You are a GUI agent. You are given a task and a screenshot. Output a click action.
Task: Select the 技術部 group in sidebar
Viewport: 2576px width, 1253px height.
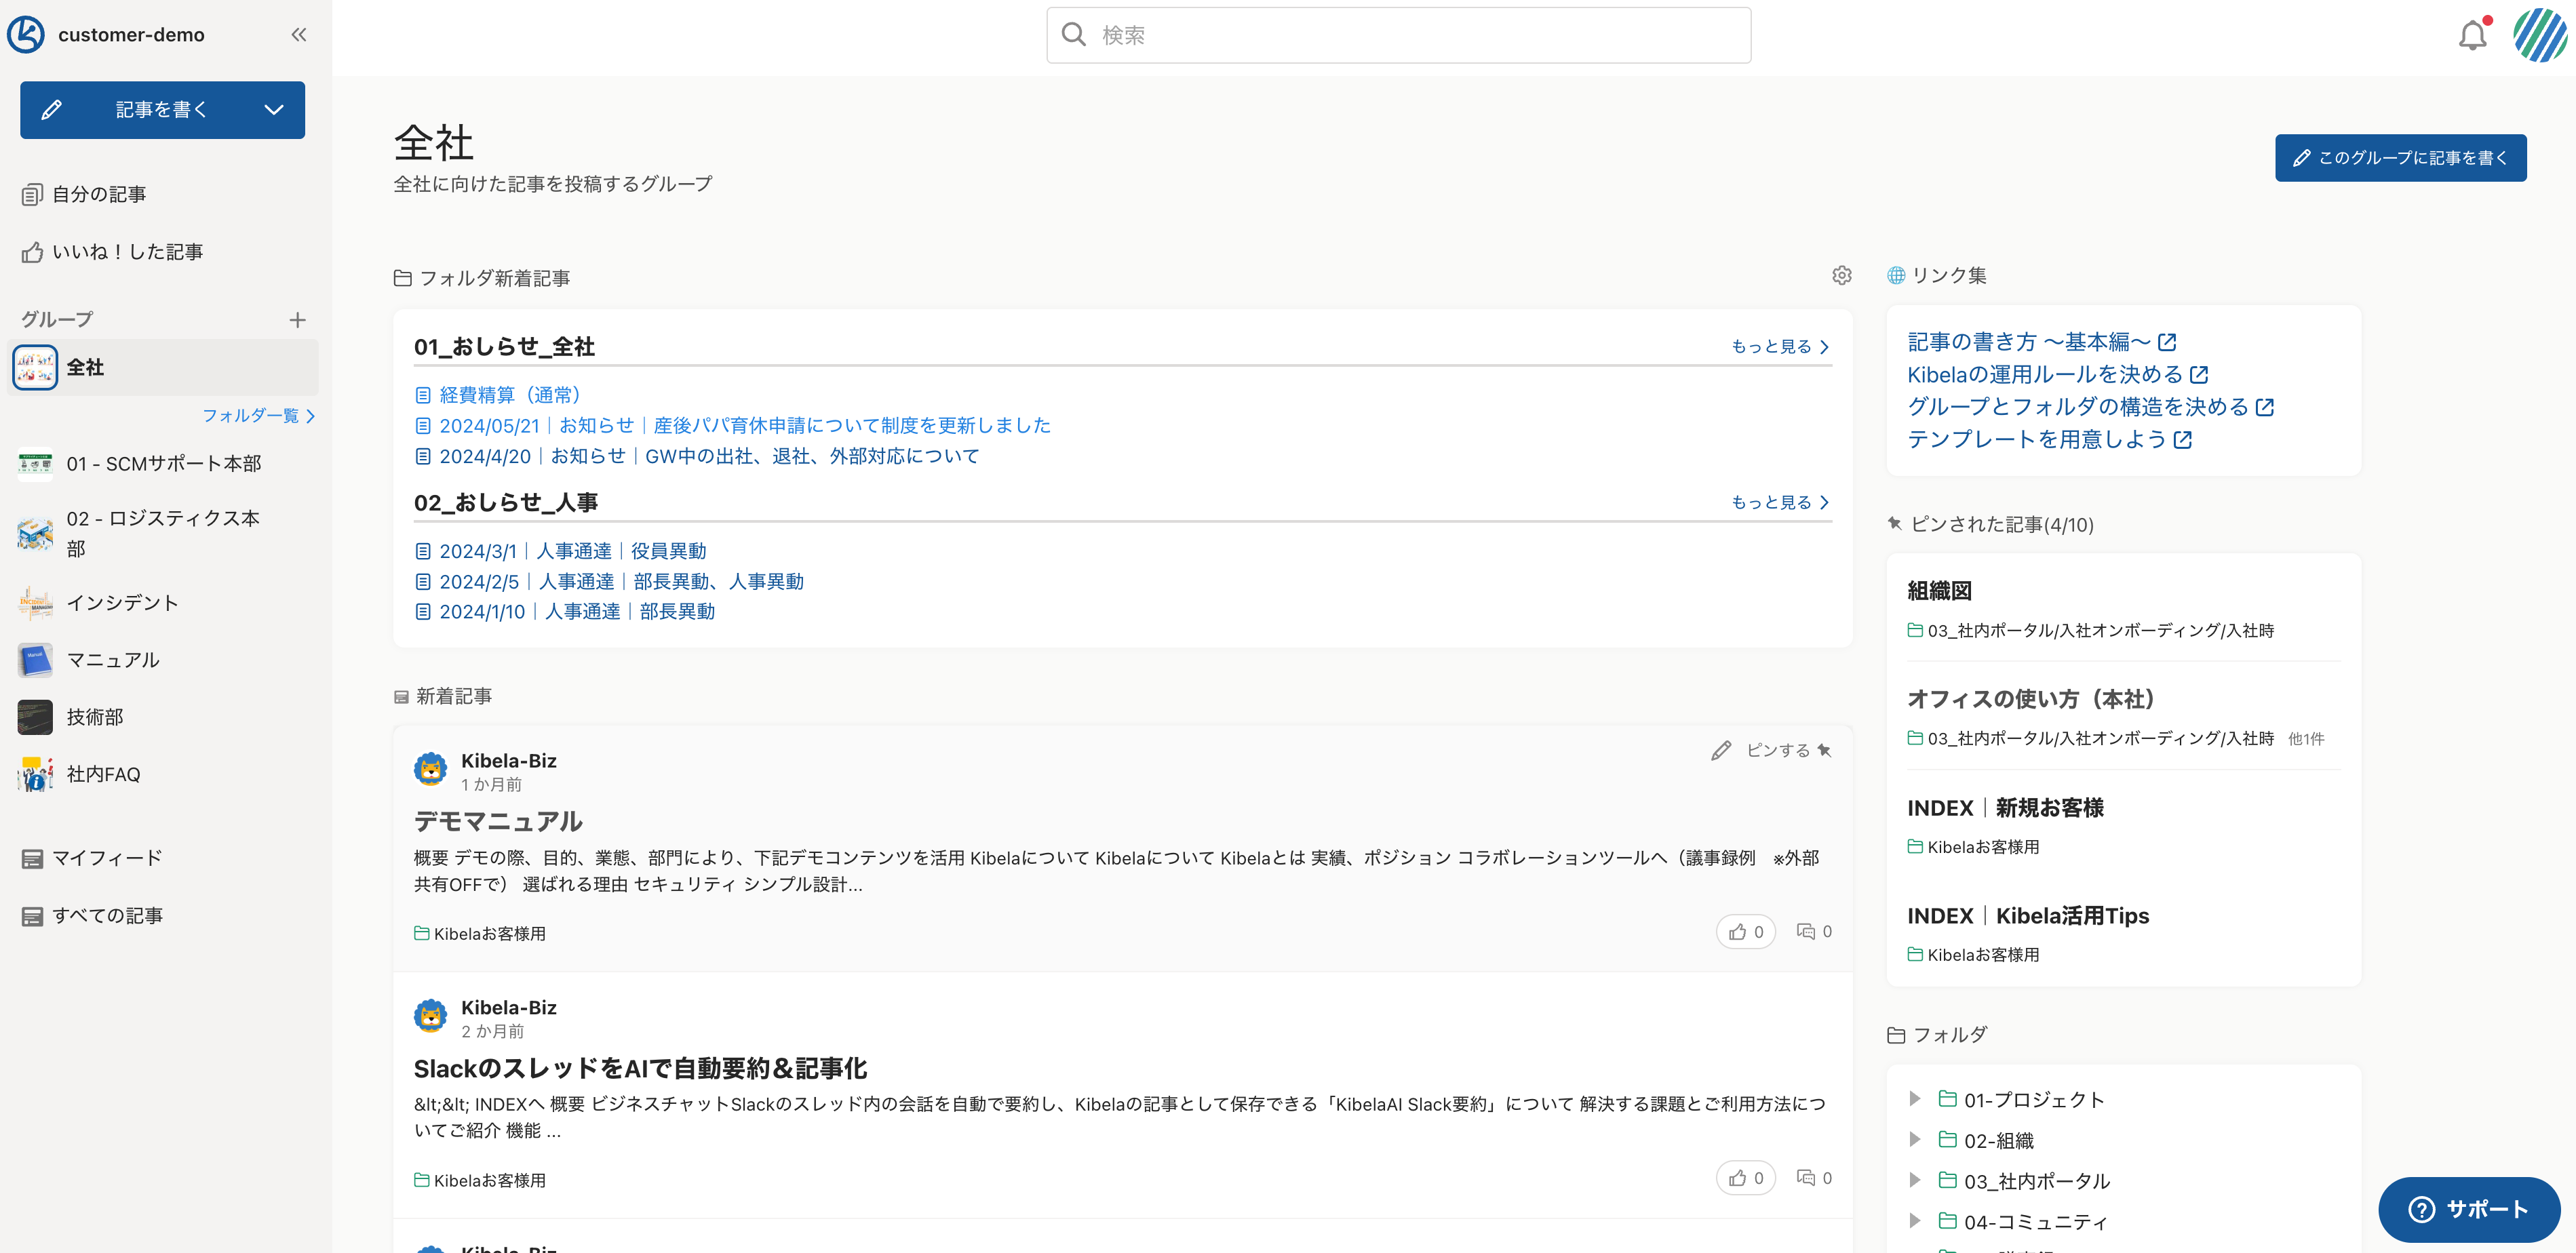click(94, 717)
